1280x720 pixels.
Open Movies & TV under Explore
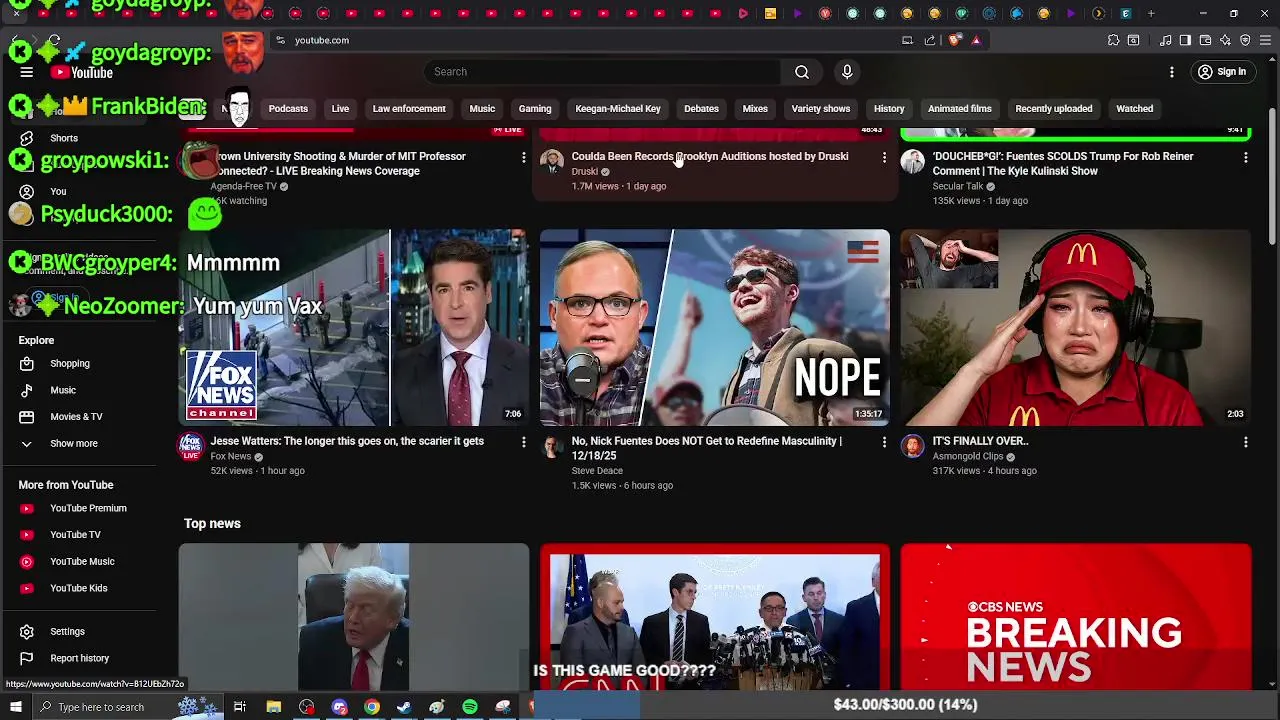click(76, 416)
